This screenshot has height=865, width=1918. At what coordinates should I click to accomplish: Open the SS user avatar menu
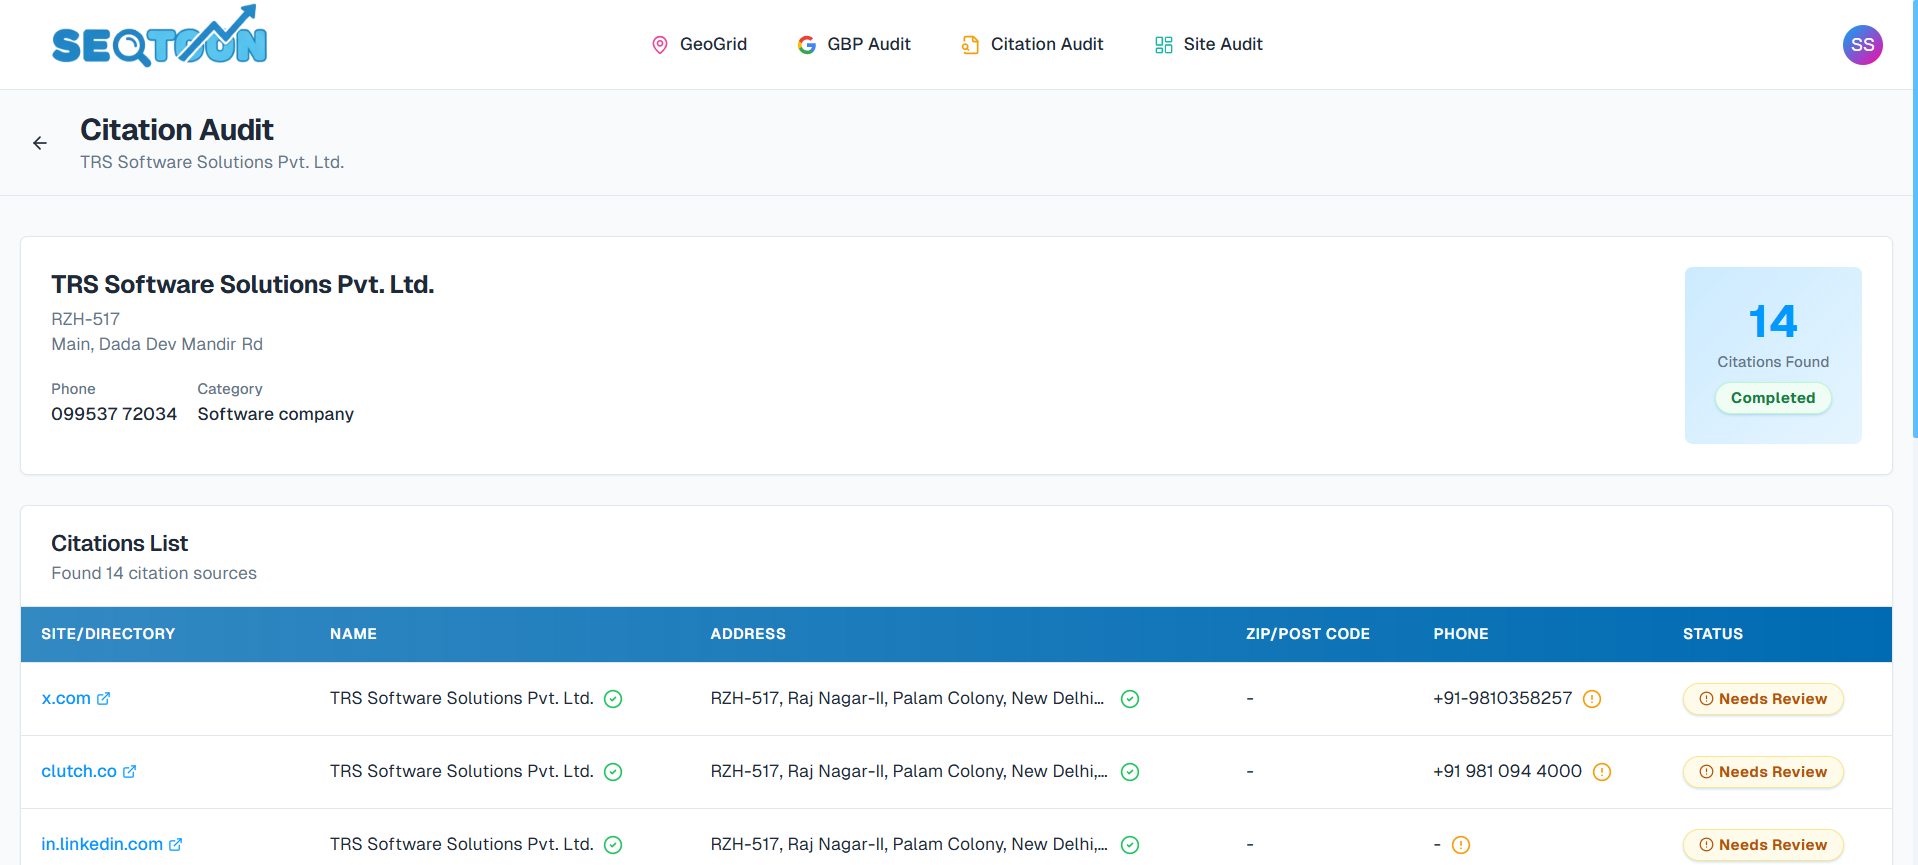click(x=1862, y=45)
